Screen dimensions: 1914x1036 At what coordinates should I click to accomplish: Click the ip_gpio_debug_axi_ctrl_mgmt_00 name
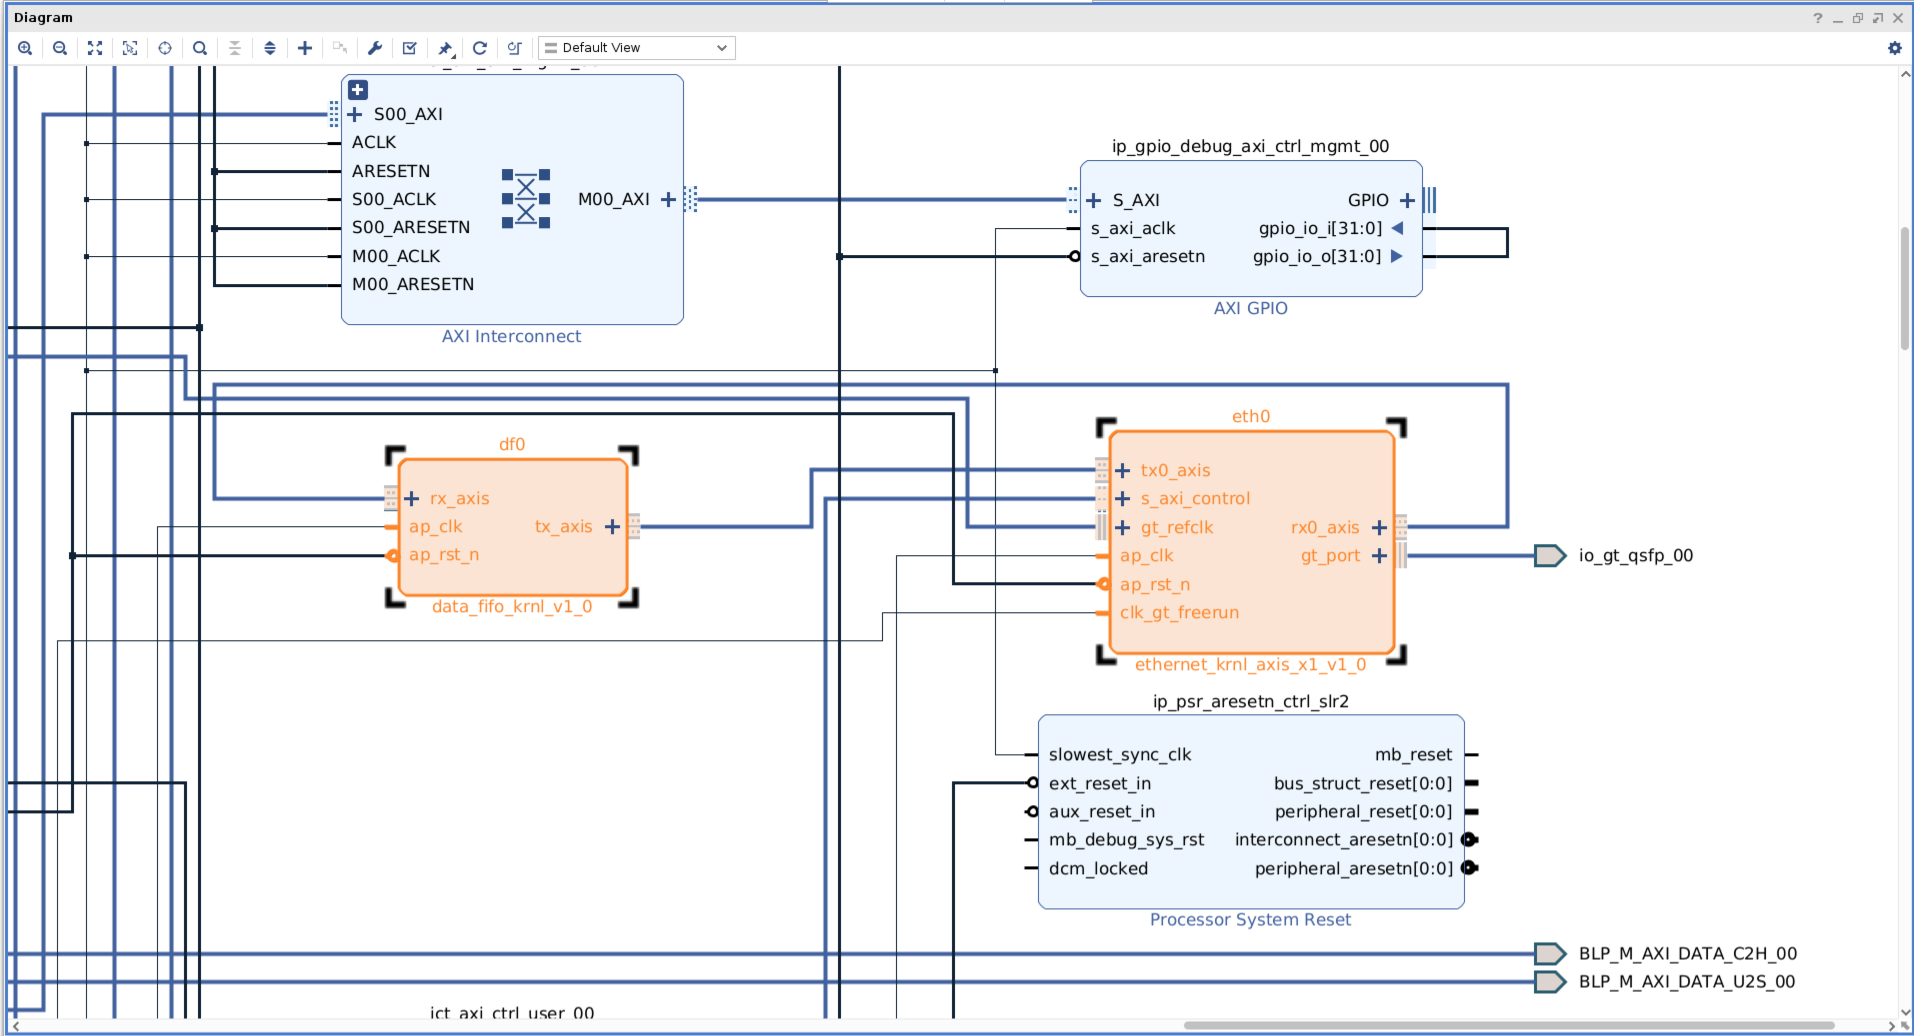(x=1250, y=146)
